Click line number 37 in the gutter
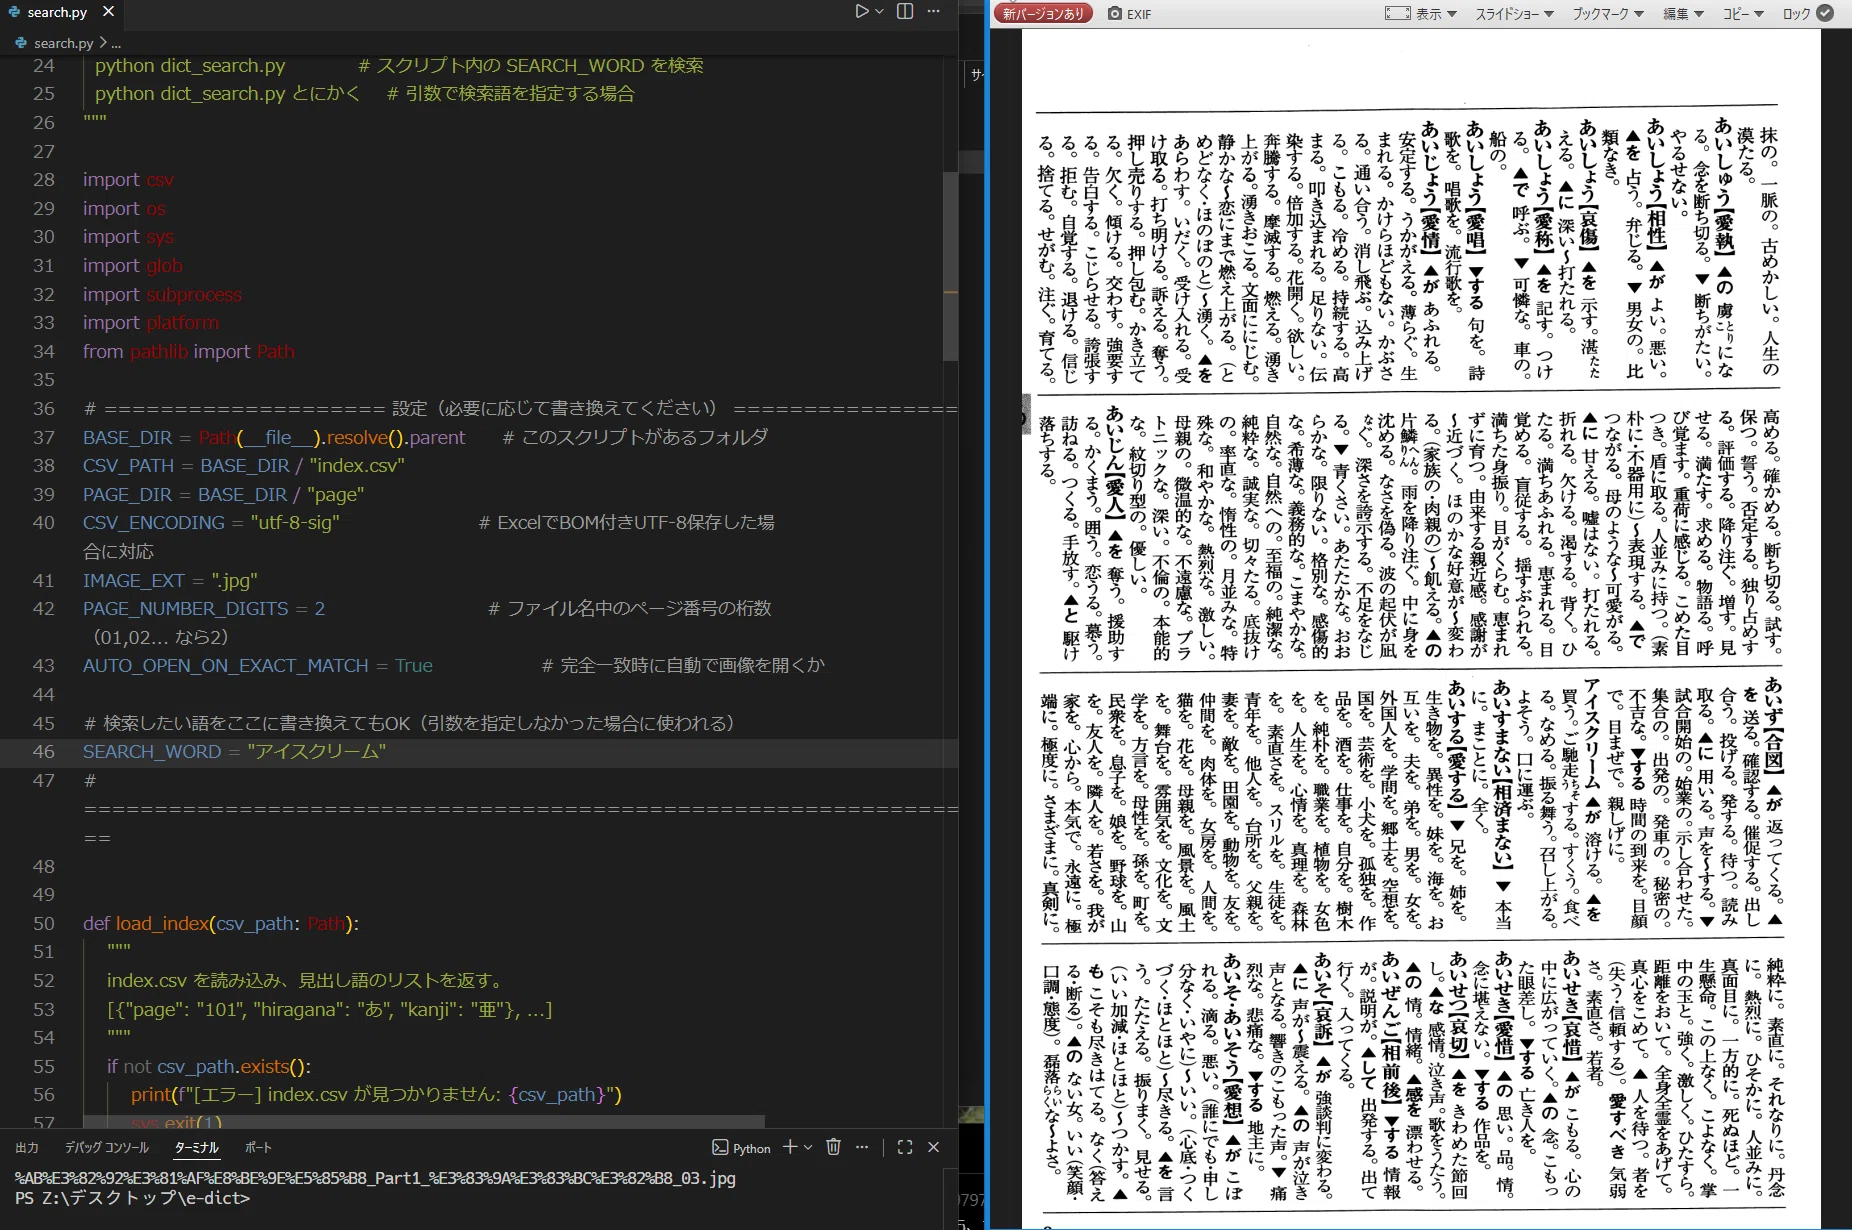 pyautogui.click(x=44, y=437)
